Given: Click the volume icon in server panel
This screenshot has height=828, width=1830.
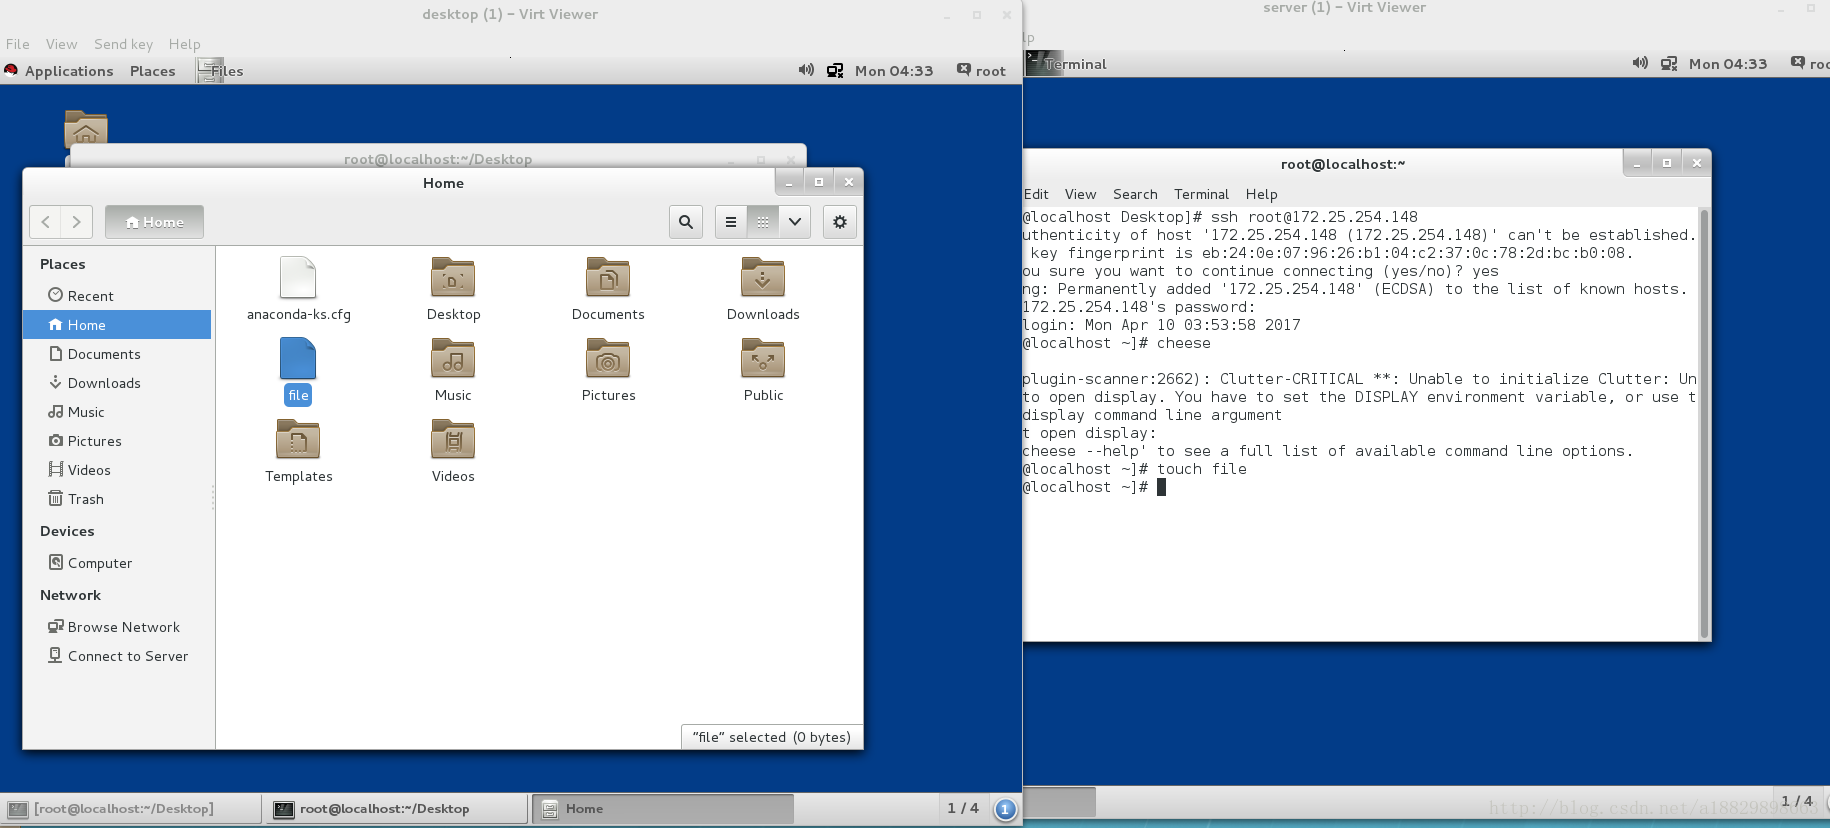Looking at the screenshot, I should click(x=1640, y=63).
